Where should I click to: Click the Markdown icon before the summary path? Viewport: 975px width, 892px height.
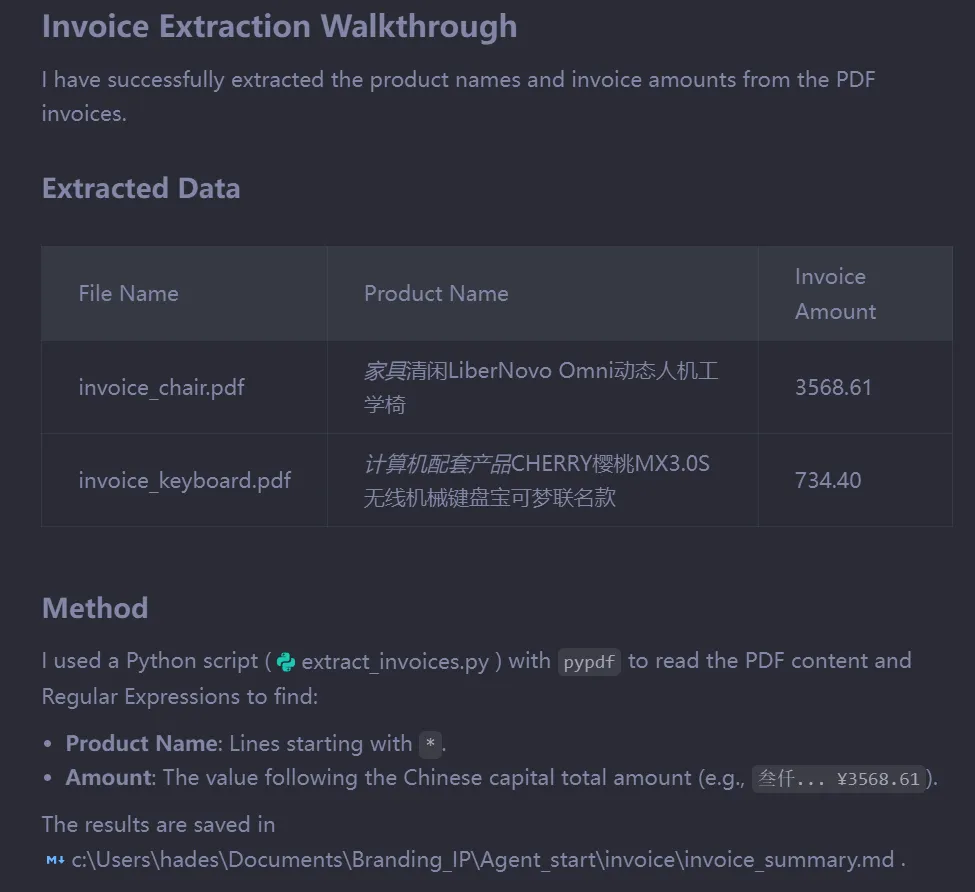[x=55, y=859]
